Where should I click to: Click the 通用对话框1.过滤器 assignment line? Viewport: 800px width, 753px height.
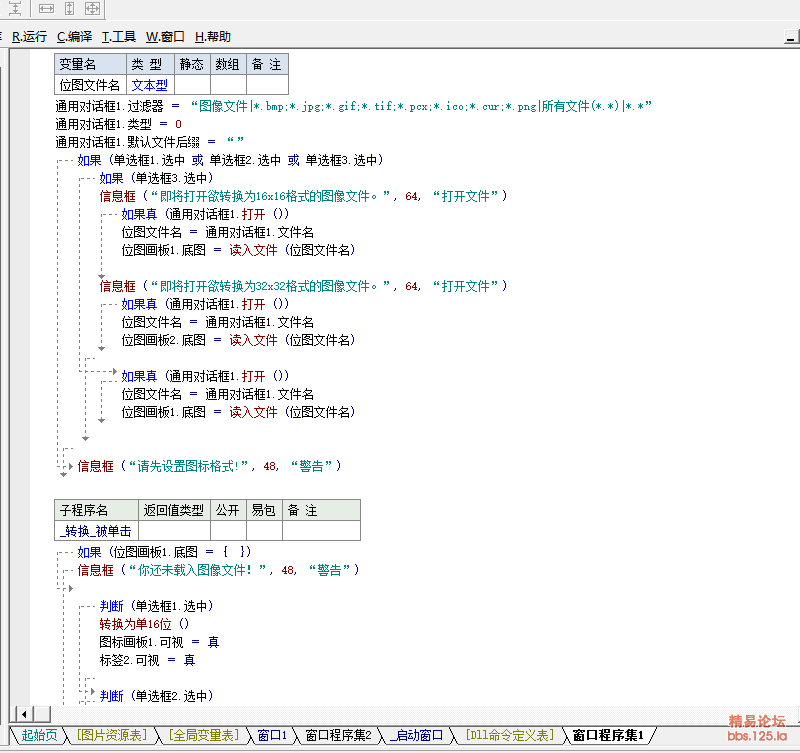tap(354, 106)
